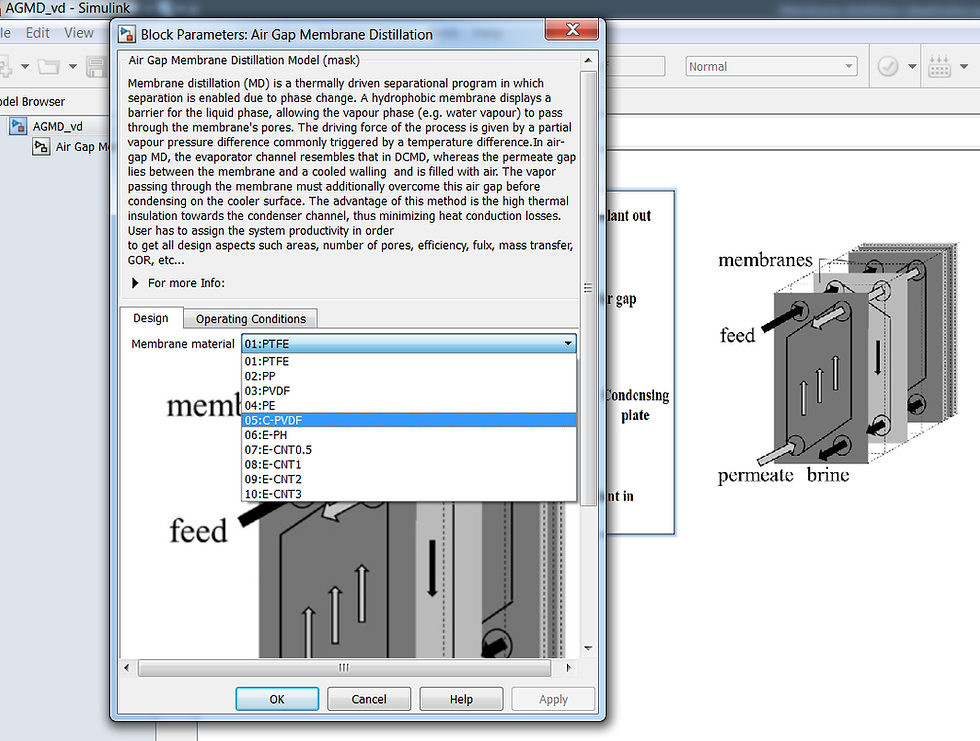Open the checkmark icon dropdown arrow

pyautogui.click(x=912, y=66)
